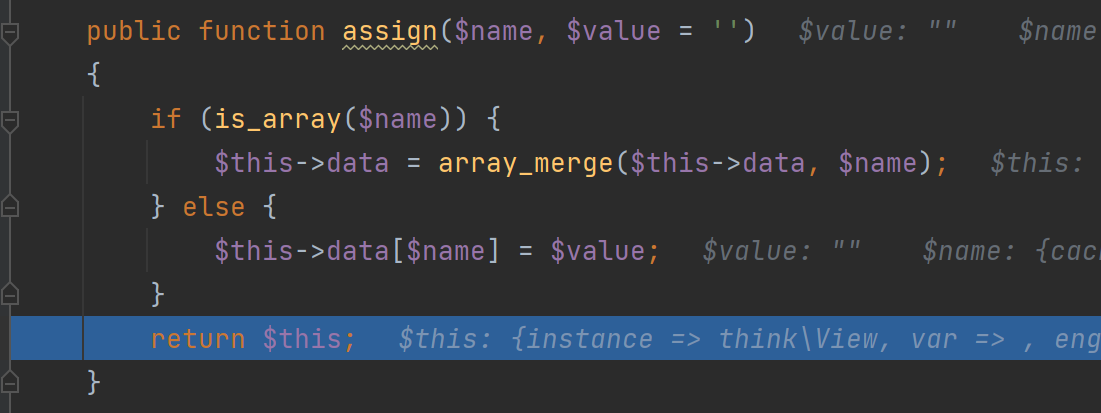Click the fold marker beside the else line
The image size is (1101, 413).
pos(10,207)
